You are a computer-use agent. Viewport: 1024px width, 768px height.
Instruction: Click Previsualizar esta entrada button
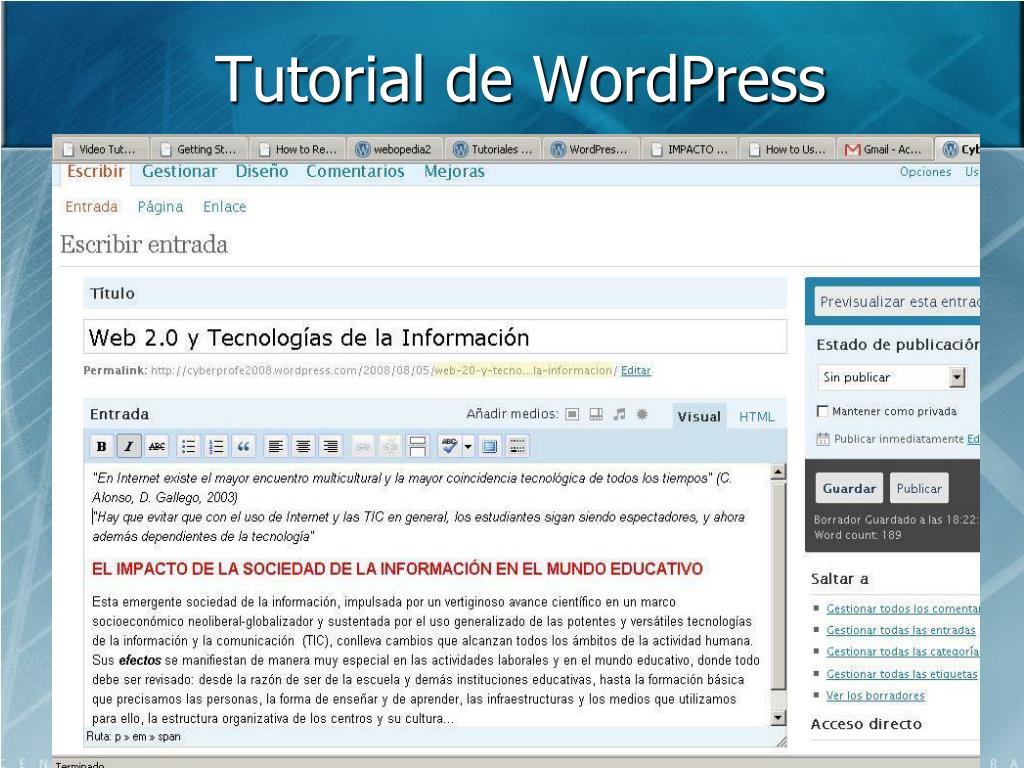tap(897, 302)
